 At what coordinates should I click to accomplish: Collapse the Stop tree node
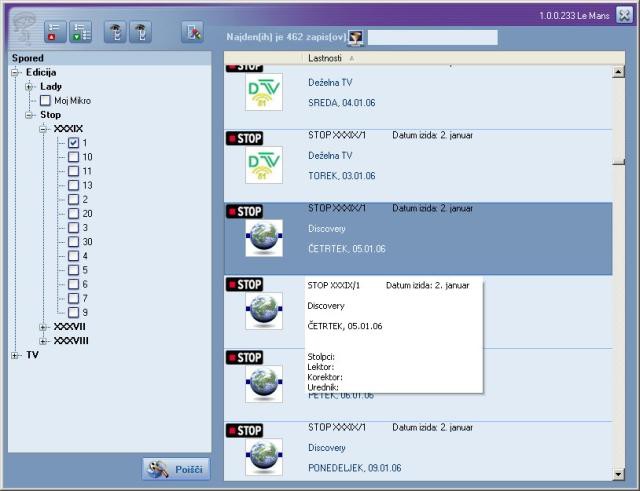coord(29,115)
